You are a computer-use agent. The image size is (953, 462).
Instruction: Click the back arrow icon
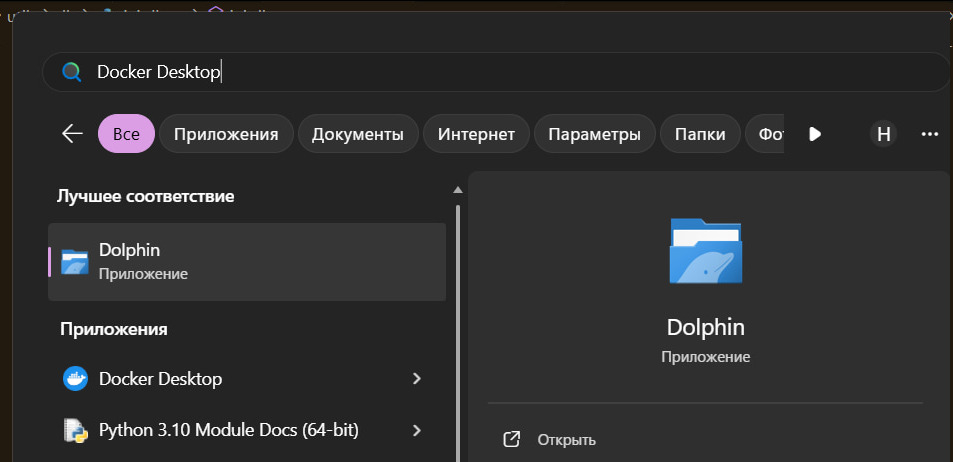pyautogui.click(x=72, y=134)
